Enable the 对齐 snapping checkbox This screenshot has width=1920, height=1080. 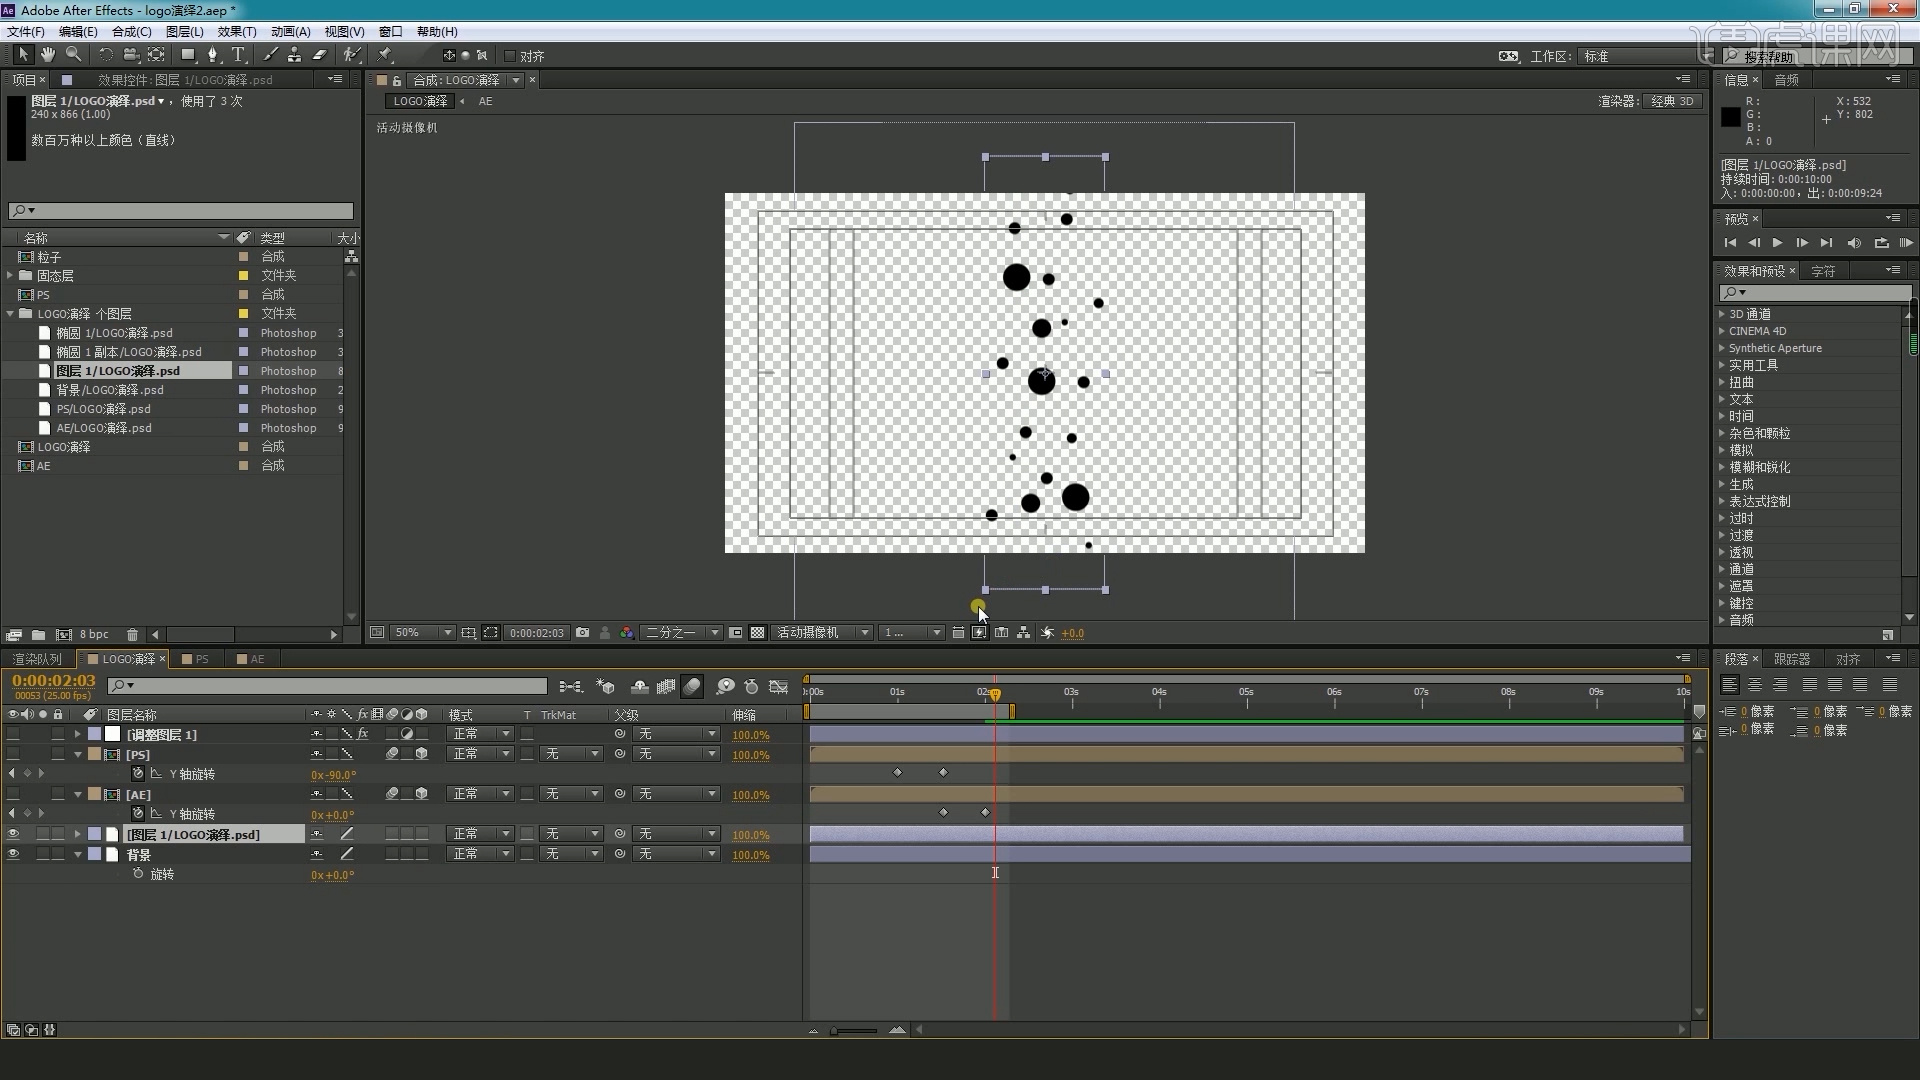click(510, 56)
